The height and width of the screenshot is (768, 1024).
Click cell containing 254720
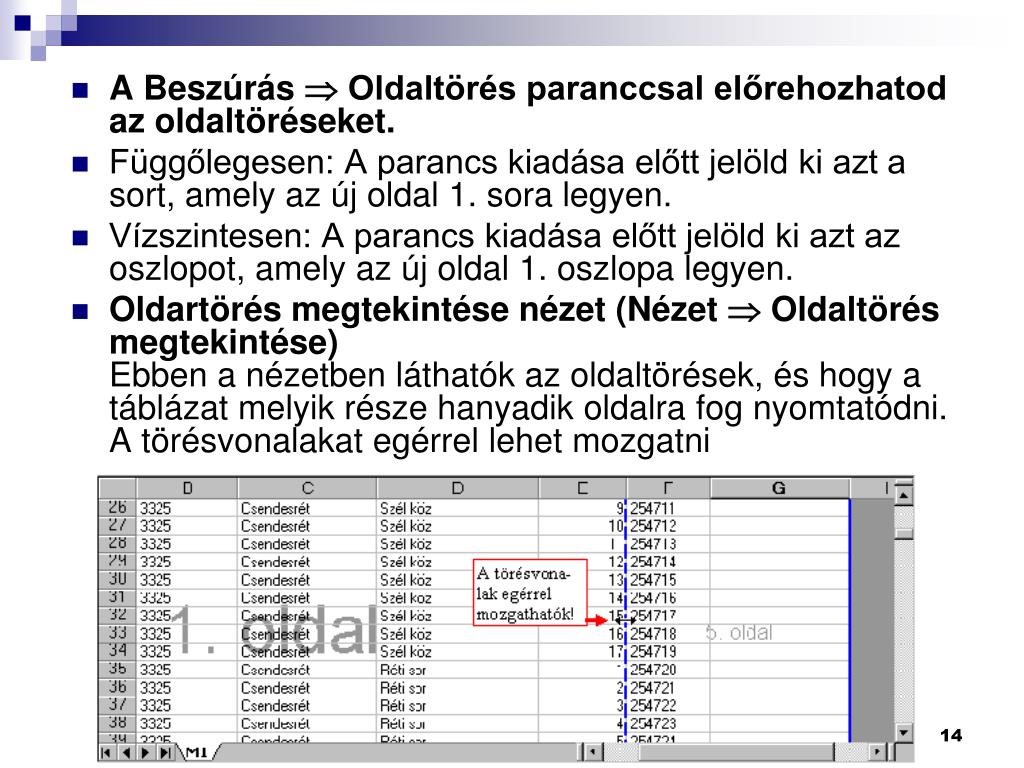pos(668,669)
